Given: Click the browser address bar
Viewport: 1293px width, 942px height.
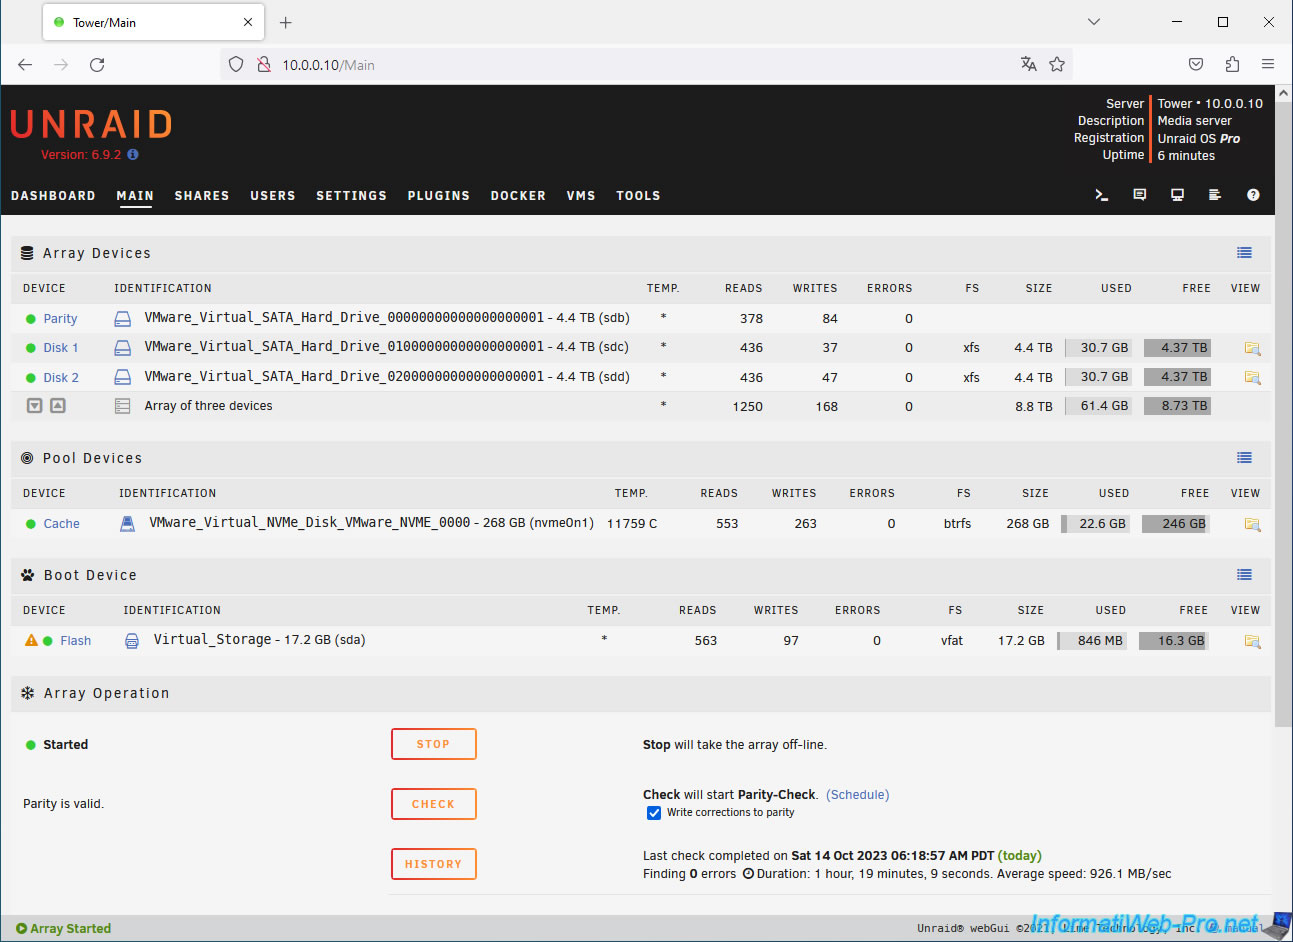Looking at the screenshot, I should [x=640, y=65].
